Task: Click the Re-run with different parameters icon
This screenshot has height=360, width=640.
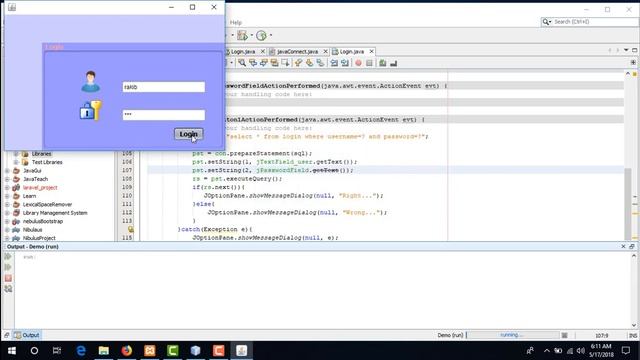Action: (8, 267)
